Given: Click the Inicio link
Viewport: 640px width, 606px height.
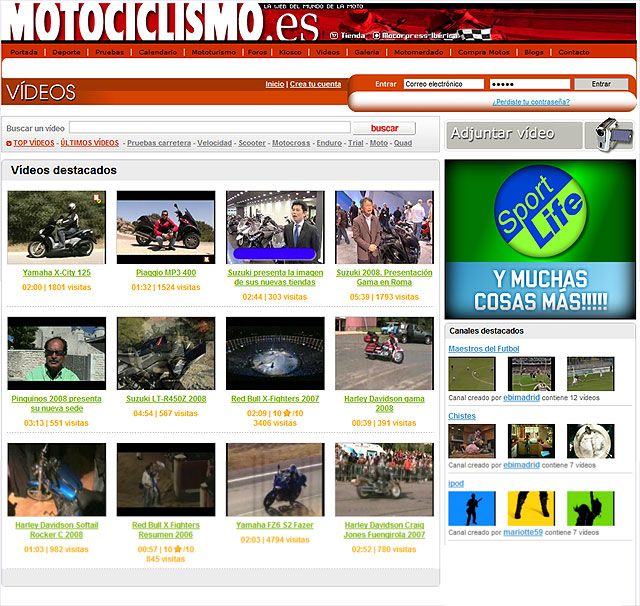Looking at the screenshot, I should (275, 84).
